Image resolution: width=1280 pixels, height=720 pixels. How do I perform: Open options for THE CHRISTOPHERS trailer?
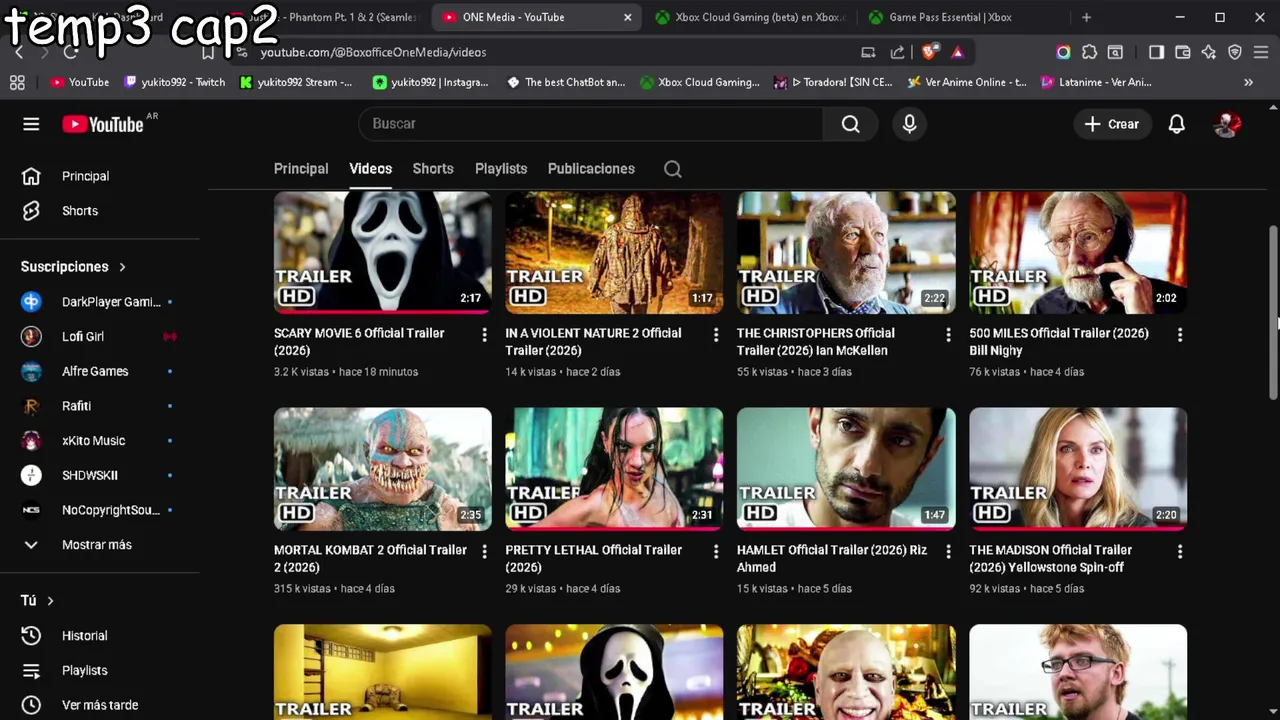pos(948,335)
